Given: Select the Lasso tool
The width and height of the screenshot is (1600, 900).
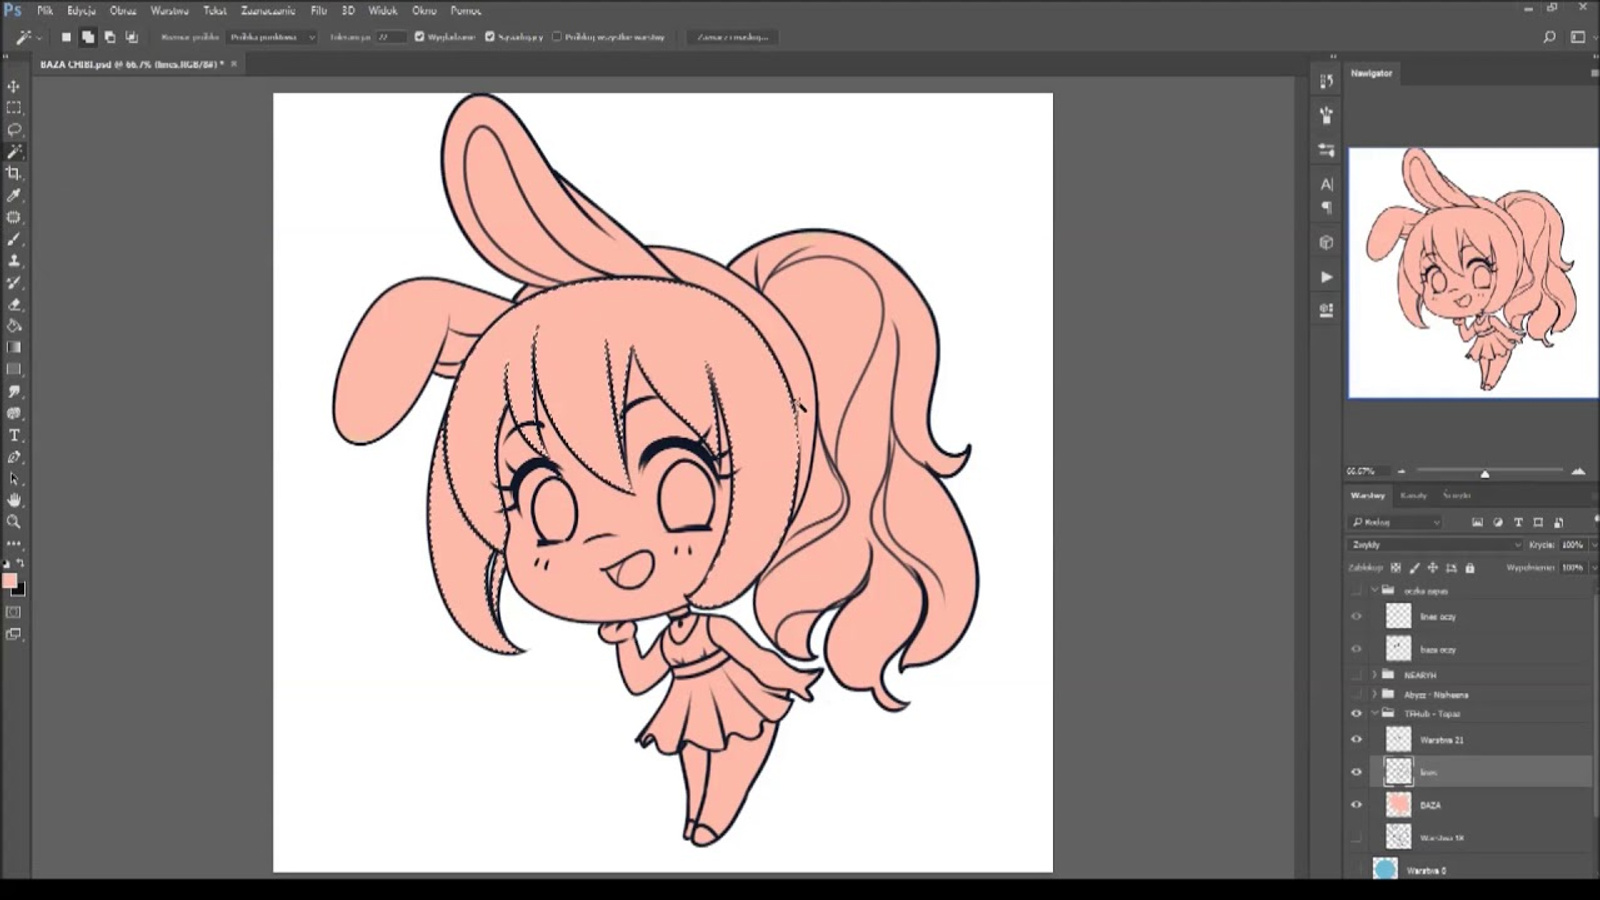Looking at the screenshot, I should [x=14, y=130].
